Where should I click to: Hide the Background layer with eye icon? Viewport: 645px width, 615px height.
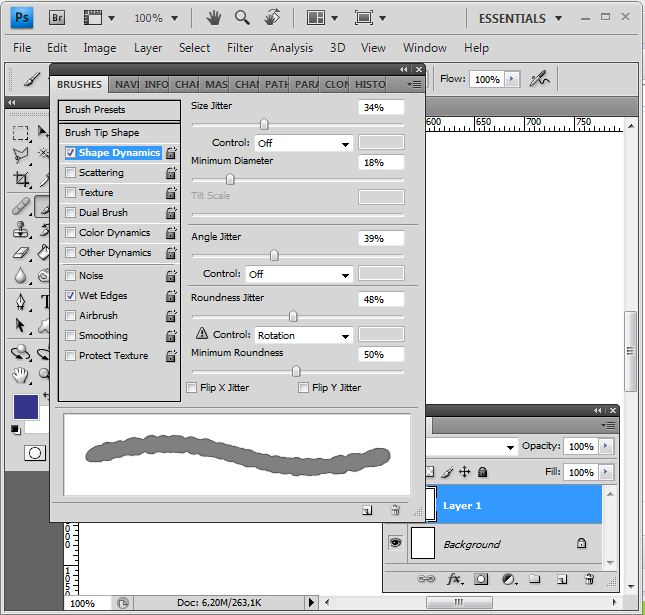(x=395, y=543)
